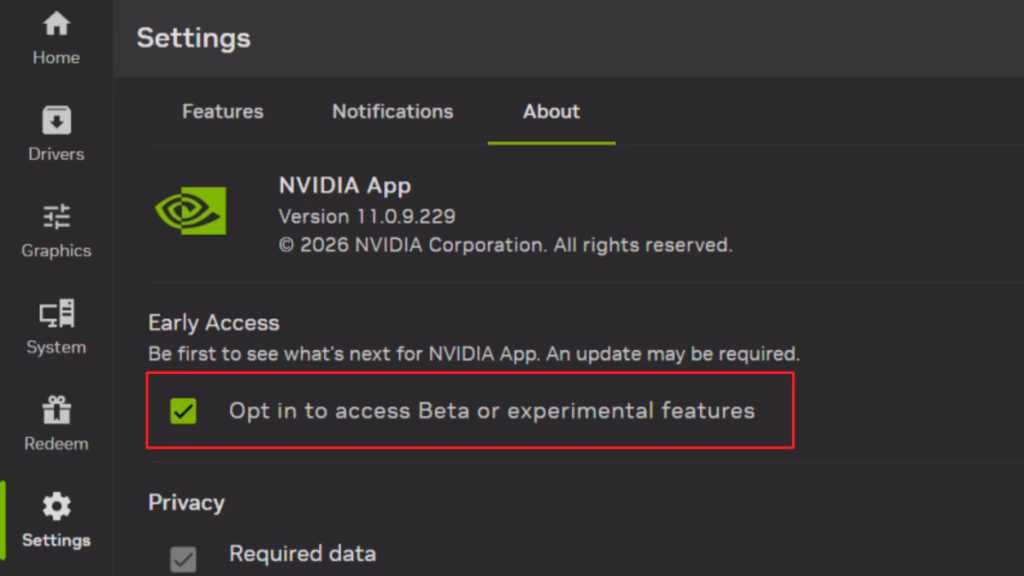
Task: Click the 'Opt in to access Beta or experimental features' label
Action: [492, 411]
